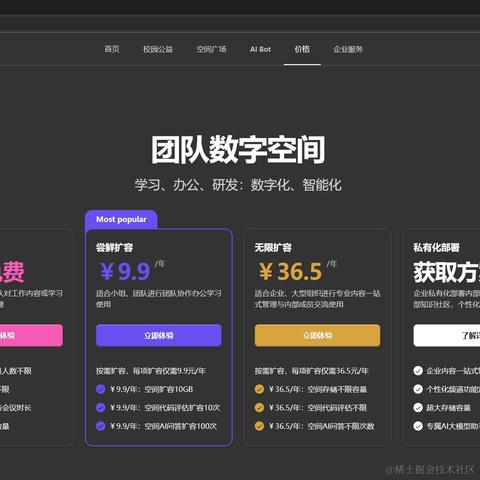Click the Most popular badge
This screenshot has width=480, height=480.
[x=121, y=219]
